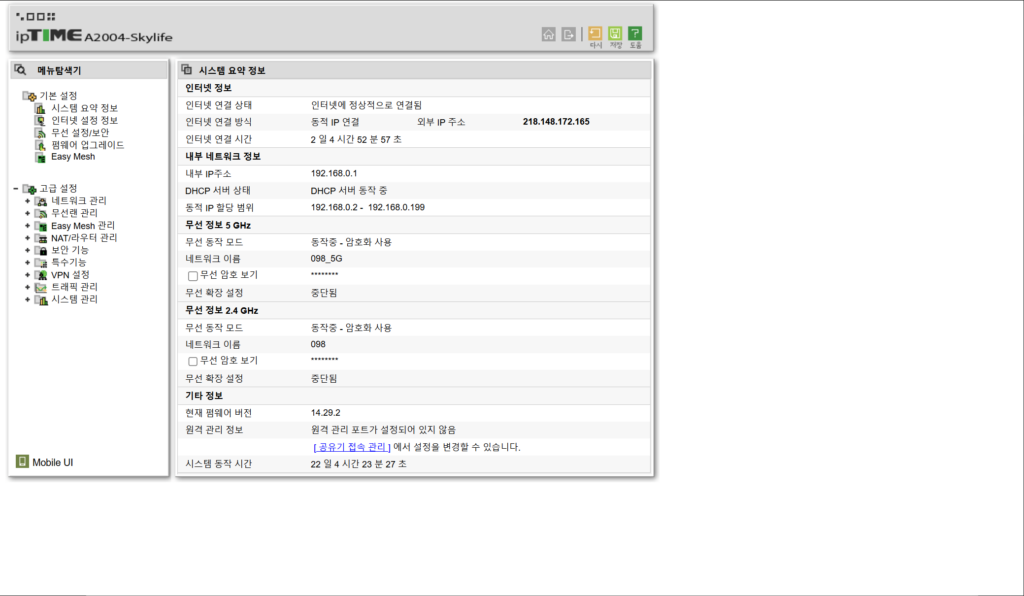1024x596 pixels.
Task: Show the 2.4 GHz wireless password
Action: click(193, 361)
